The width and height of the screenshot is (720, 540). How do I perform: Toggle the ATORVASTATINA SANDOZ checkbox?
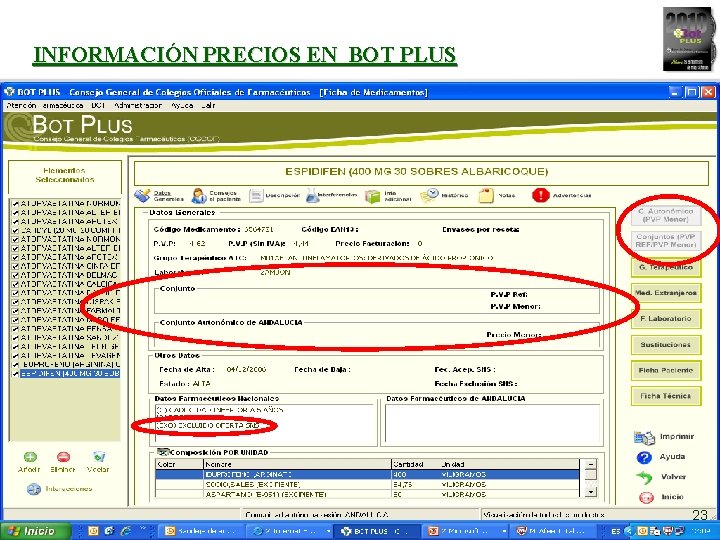coord(15,338)
